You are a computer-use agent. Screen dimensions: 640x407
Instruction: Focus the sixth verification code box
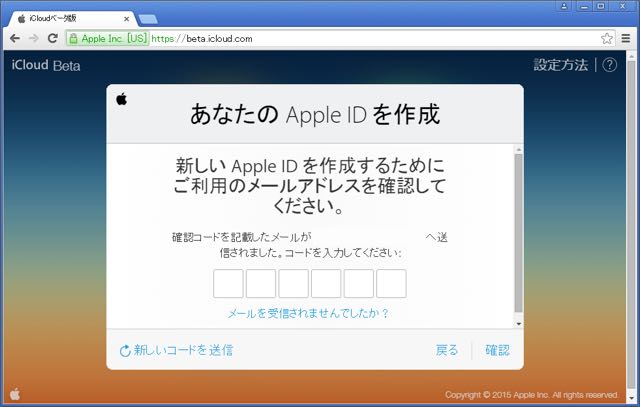coord(391,283)
